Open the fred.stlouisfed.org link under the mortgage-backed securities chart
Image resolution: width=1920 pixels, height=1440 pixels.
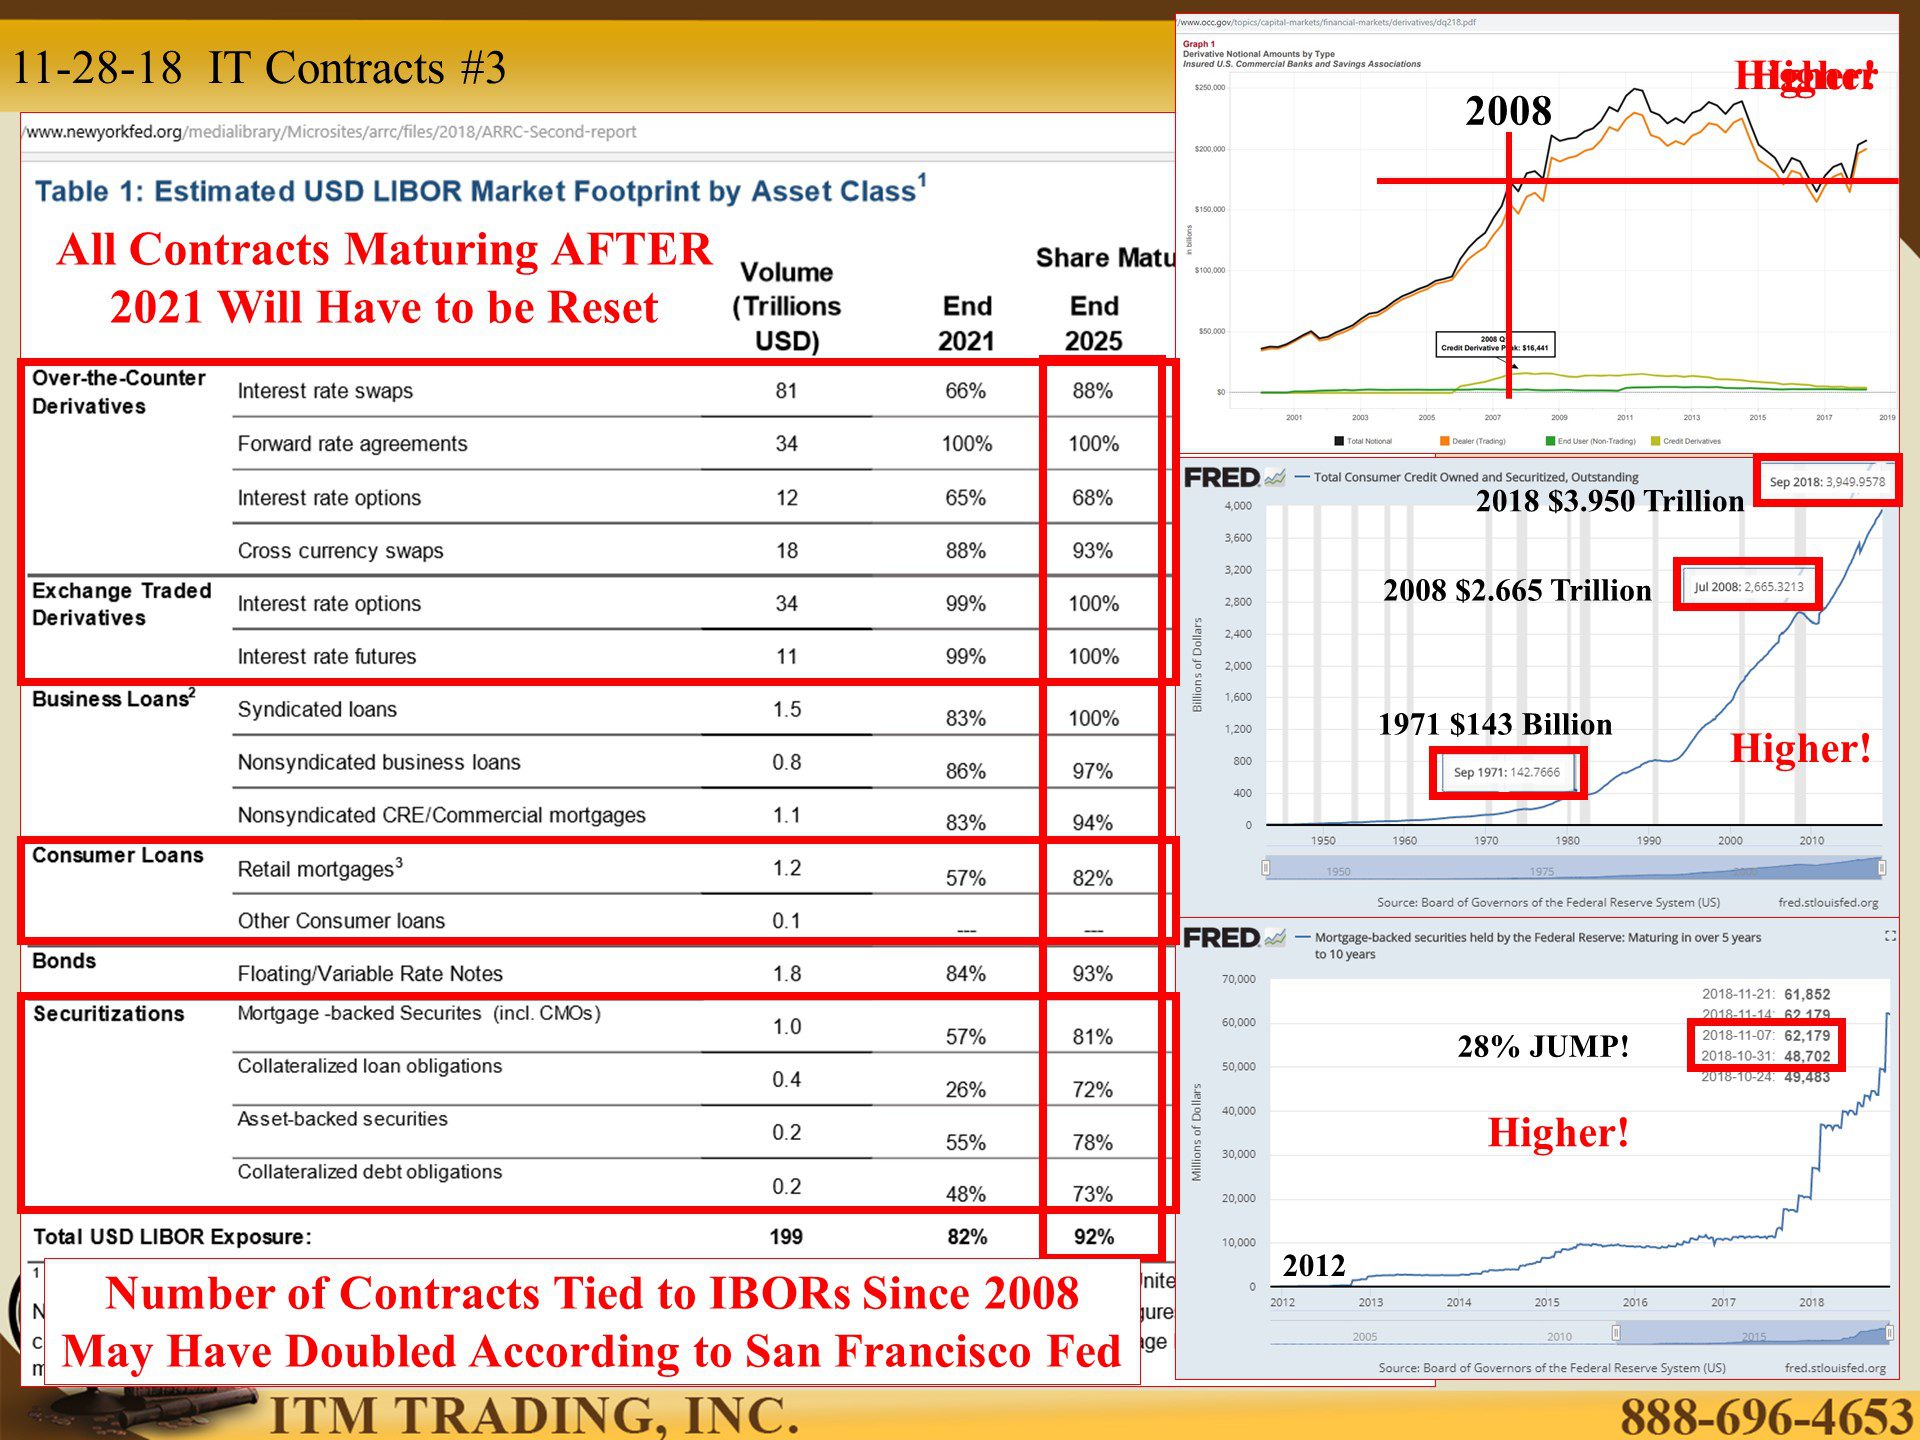point(1835,1368)
